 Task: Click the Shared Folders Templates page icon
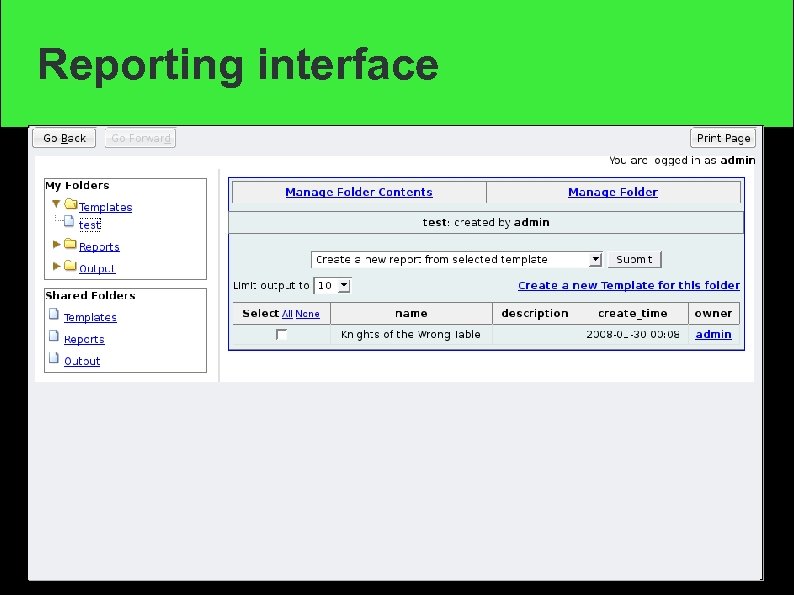point(54,314)
